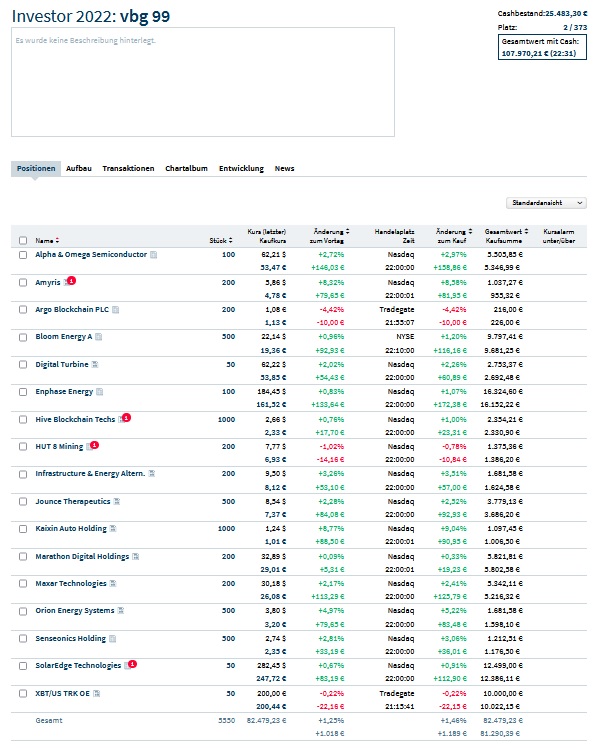
Task: Open the Amyris stock link
Action: tap(48, 283)
